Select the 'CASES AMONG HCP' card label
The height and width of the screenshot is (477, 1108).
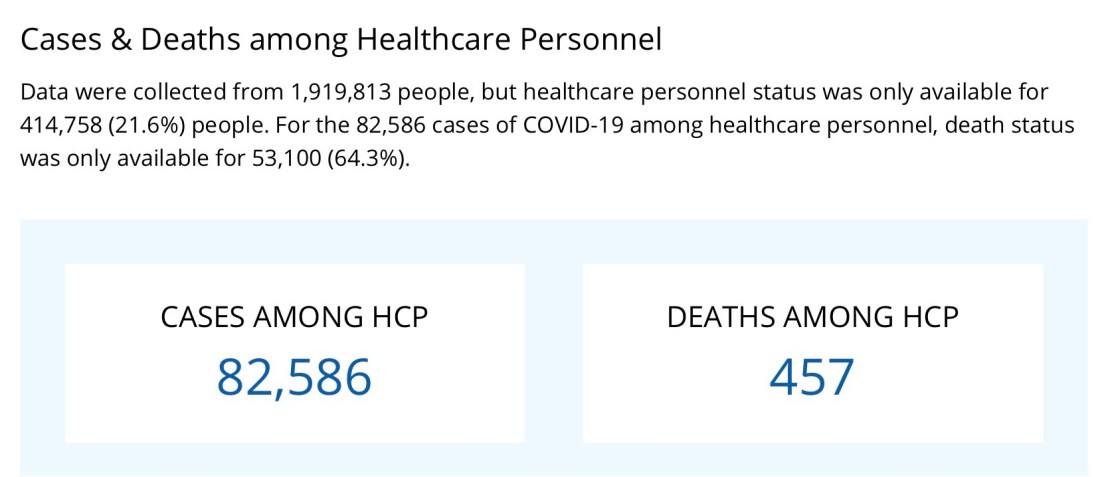[294, 317]
